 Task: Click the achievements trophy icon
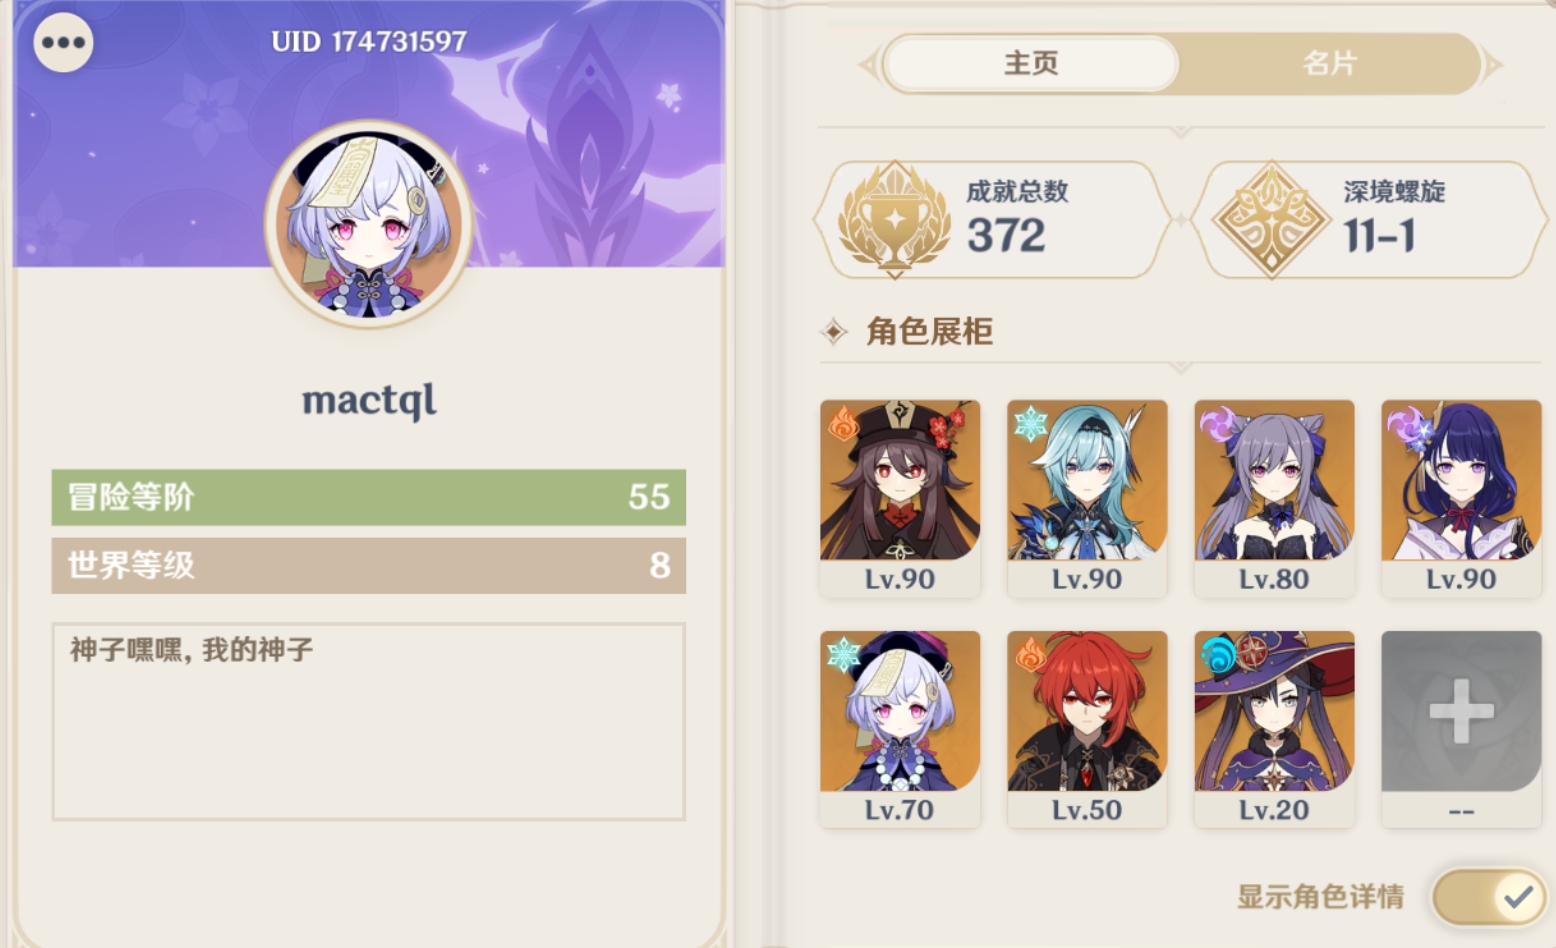click(894, 219)
